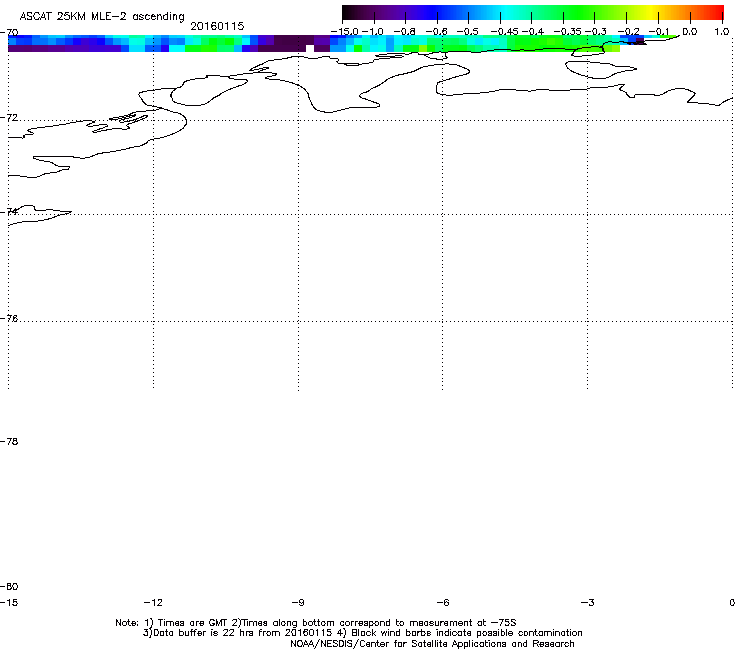
Task: Click the color bar label -0.5
Action: coord(468,32)
